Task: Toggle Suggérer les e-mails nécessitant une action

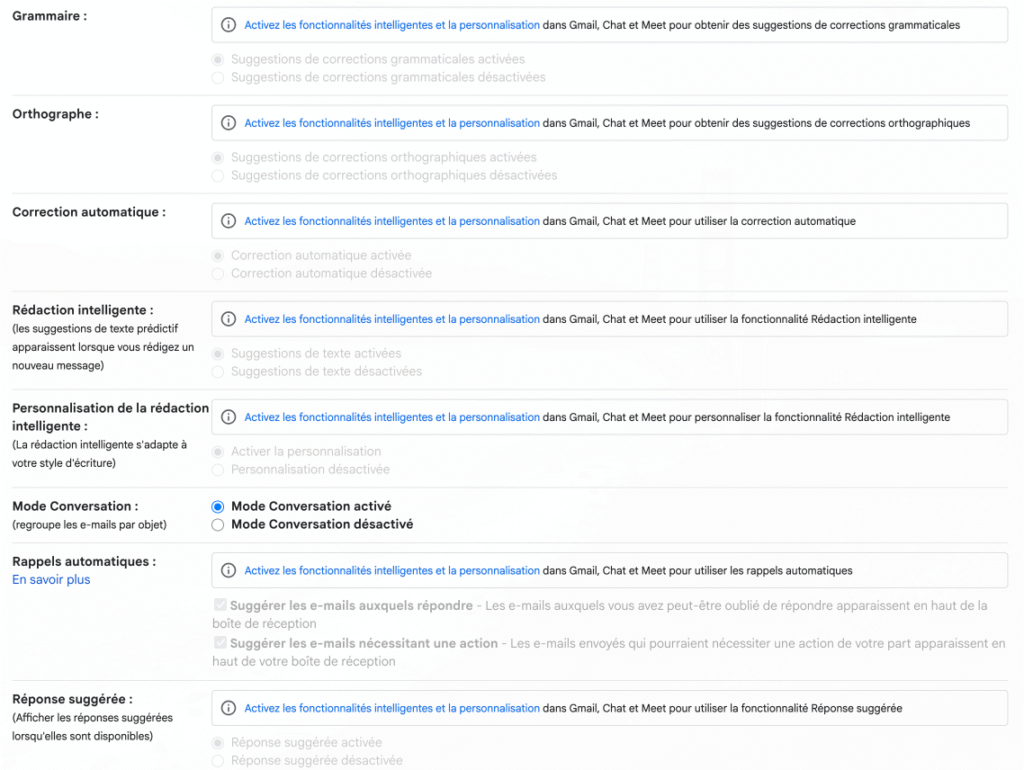Action: pos(220,644)
